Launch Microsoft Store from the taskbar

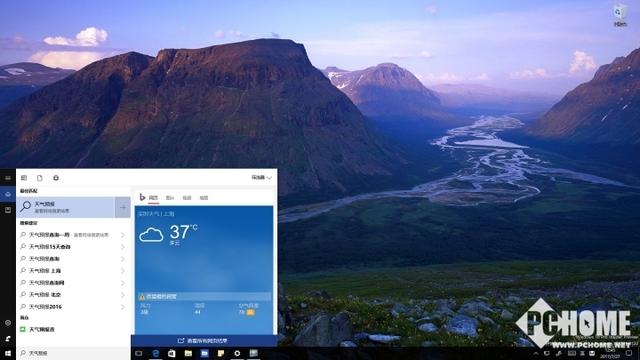coord(172,353)
